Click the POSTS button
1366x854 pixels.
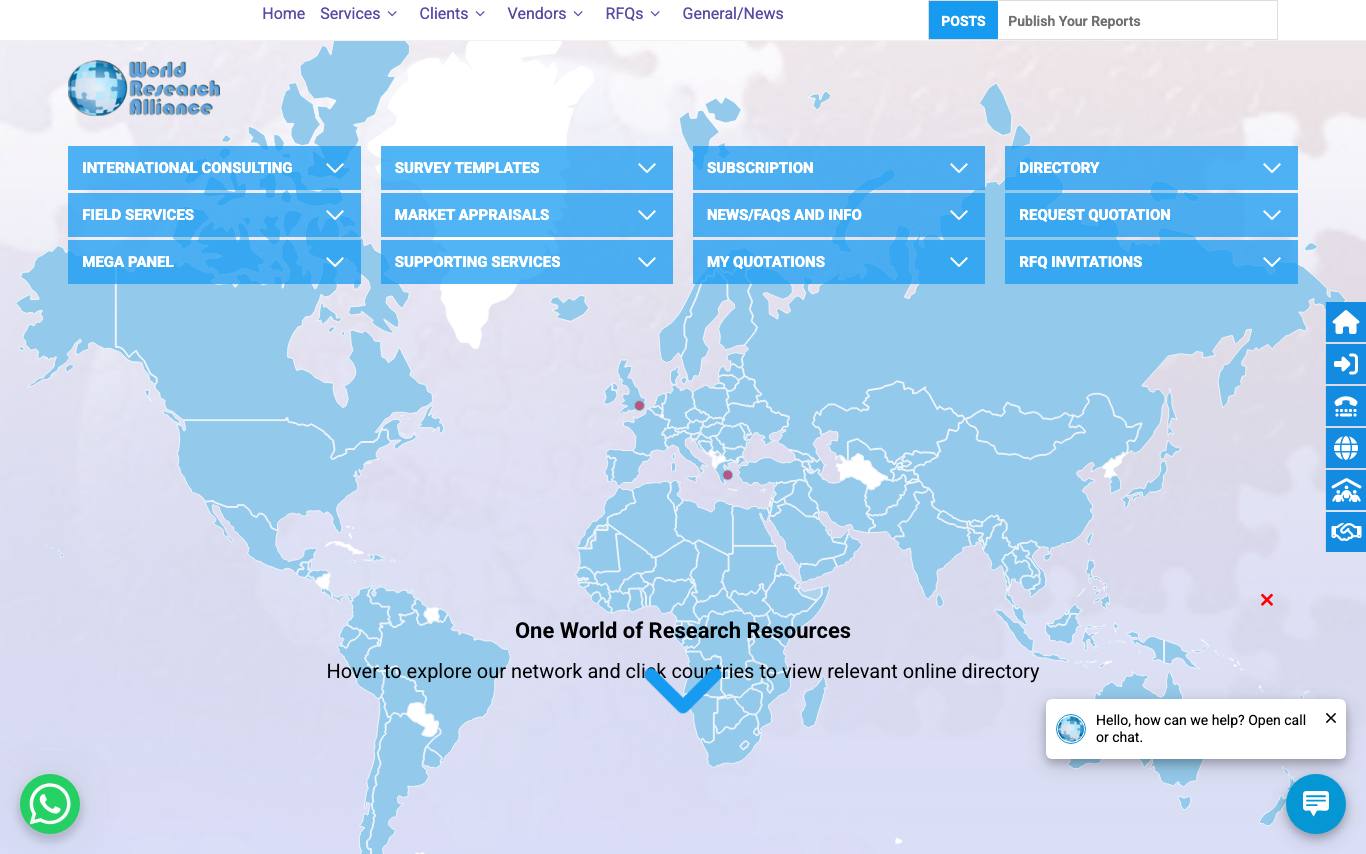pyautogui.click(x=963, y=21)
